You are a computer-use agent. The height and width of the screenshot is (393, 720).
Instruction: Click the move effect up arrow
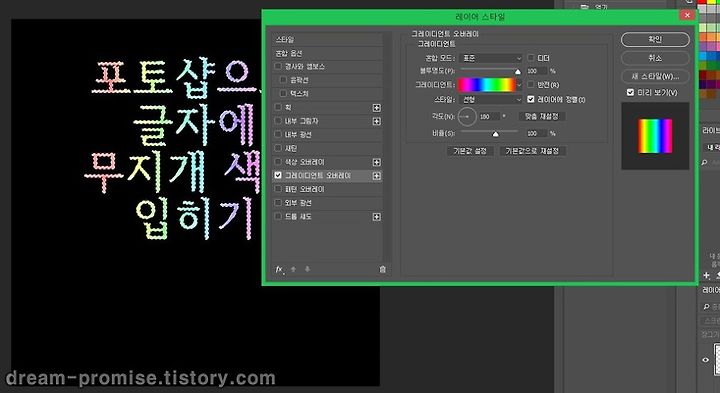point(293,269)
